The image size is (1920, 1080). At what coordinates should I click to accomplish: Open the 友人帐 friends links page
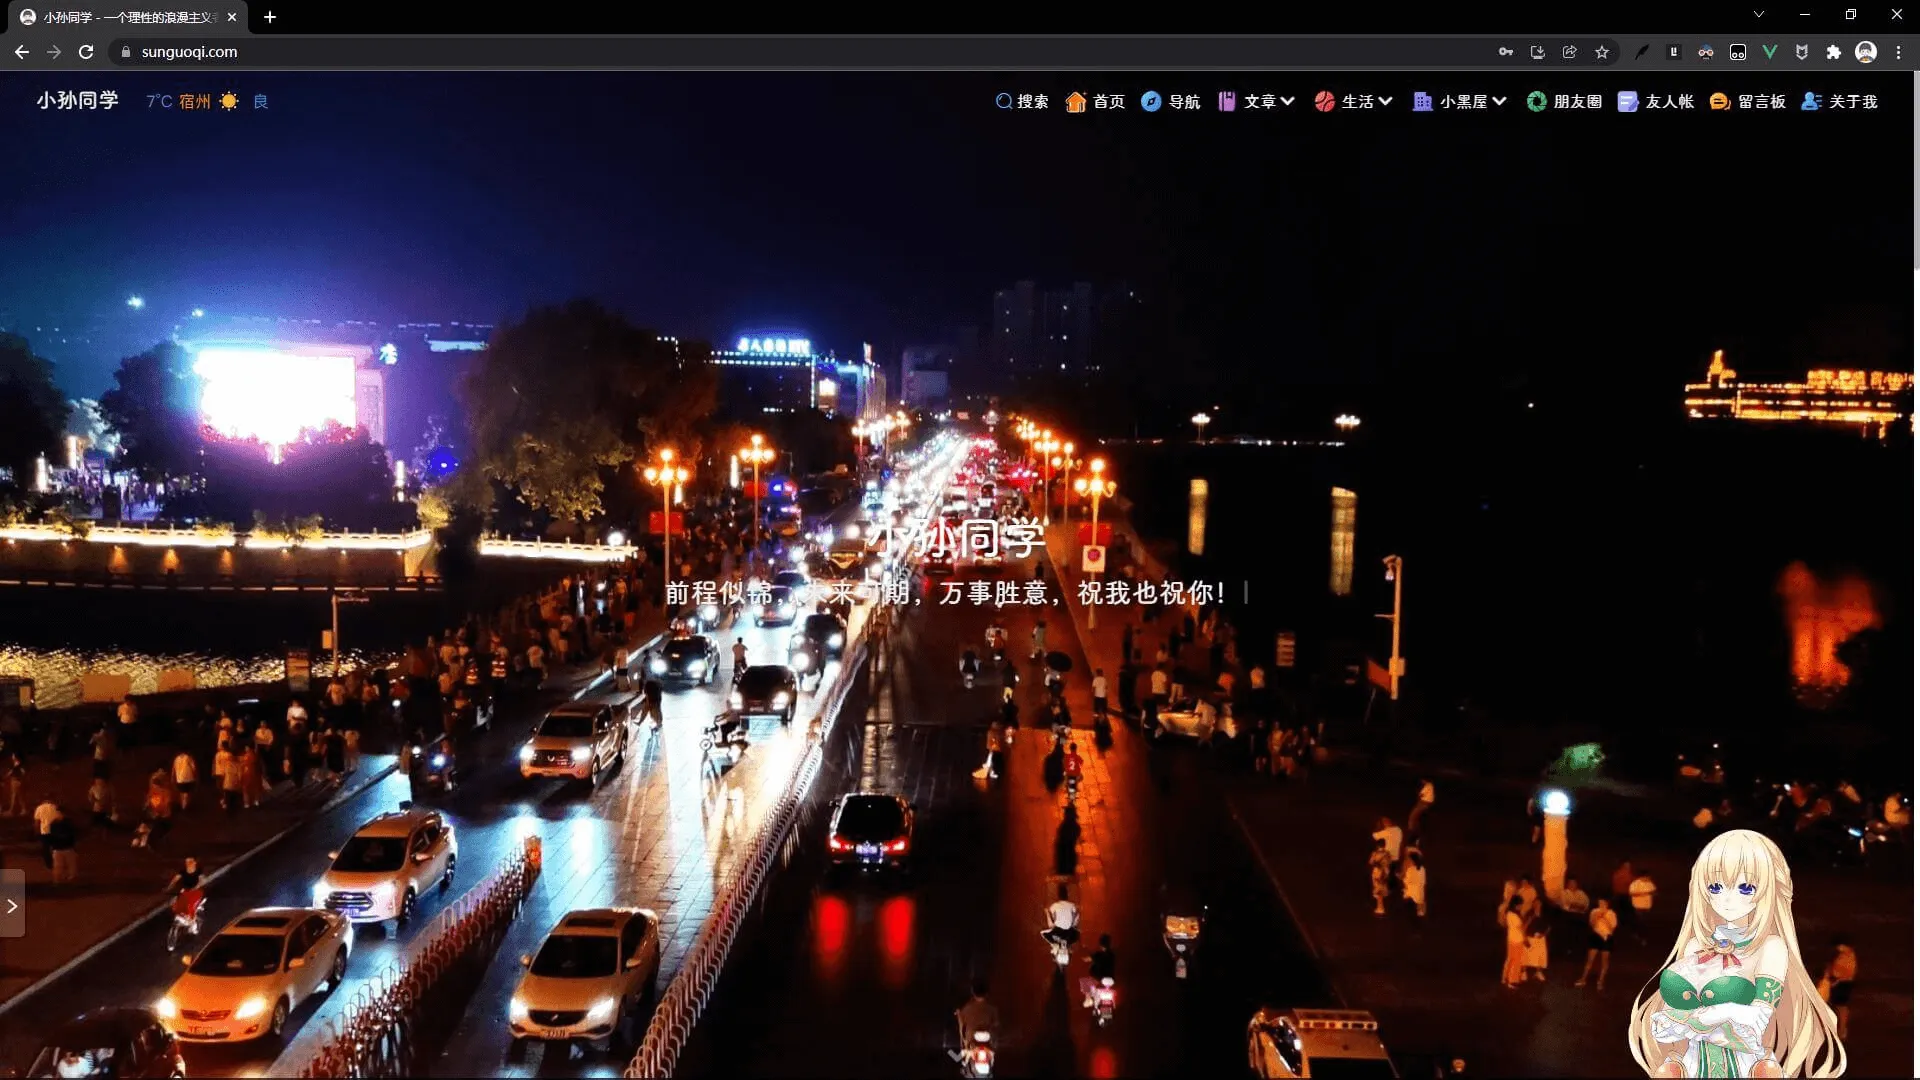1656,101
